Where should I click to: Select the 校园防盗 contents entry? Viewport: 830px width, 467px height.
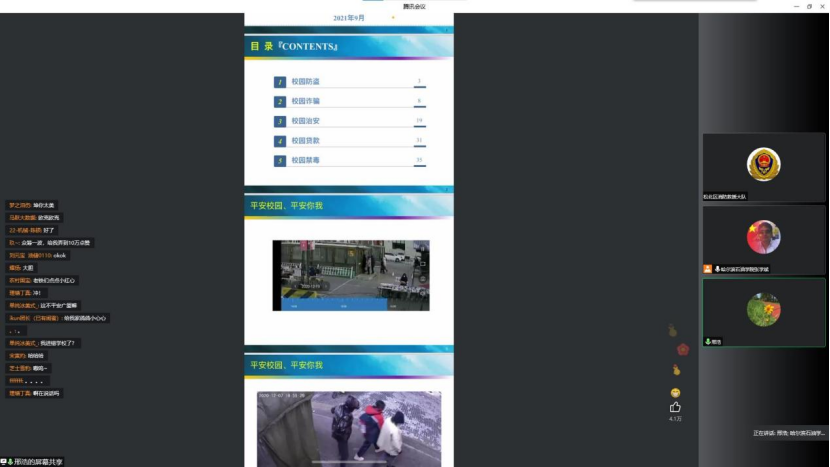[x=306, y=82]
